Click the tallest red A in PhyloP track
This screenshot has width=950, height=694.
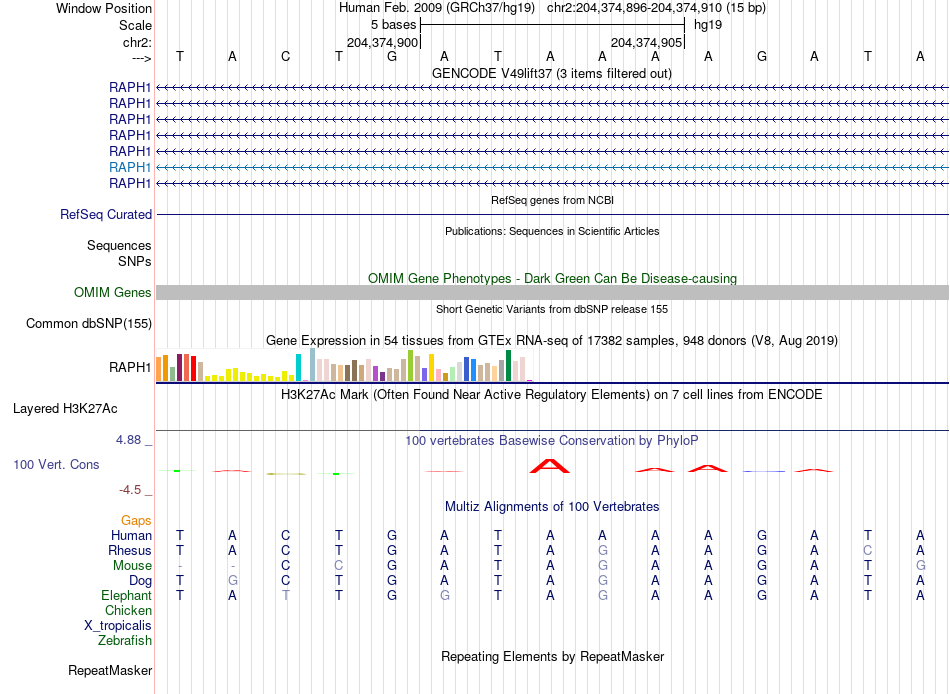point(550,466)
